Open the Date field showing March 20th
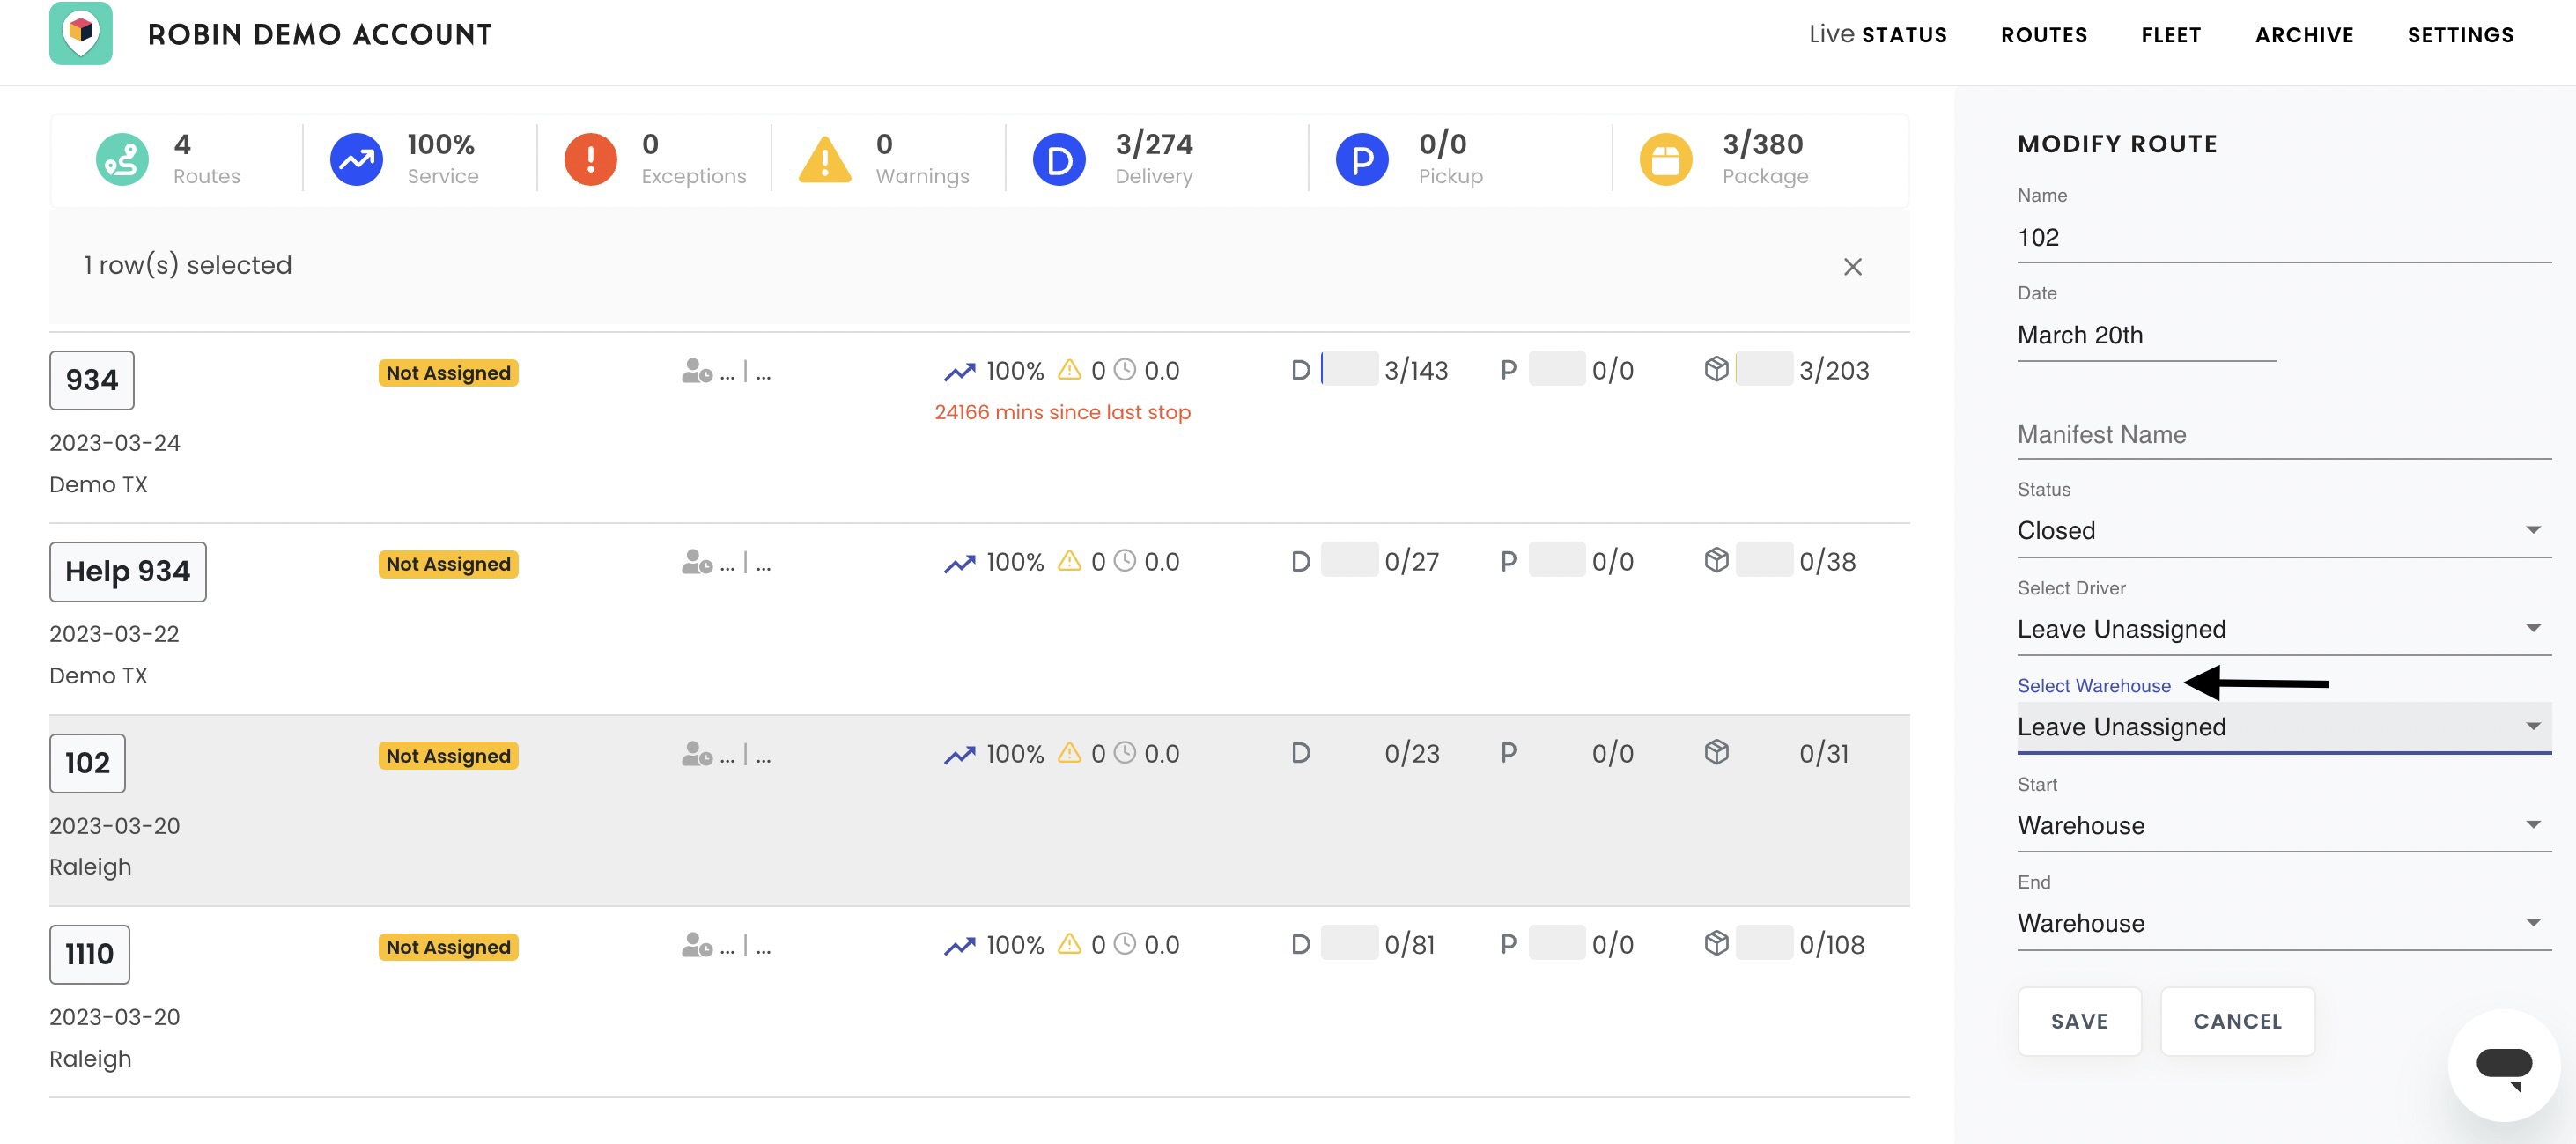The width and height of the screenshot is (2576, 1144). 2146,335
